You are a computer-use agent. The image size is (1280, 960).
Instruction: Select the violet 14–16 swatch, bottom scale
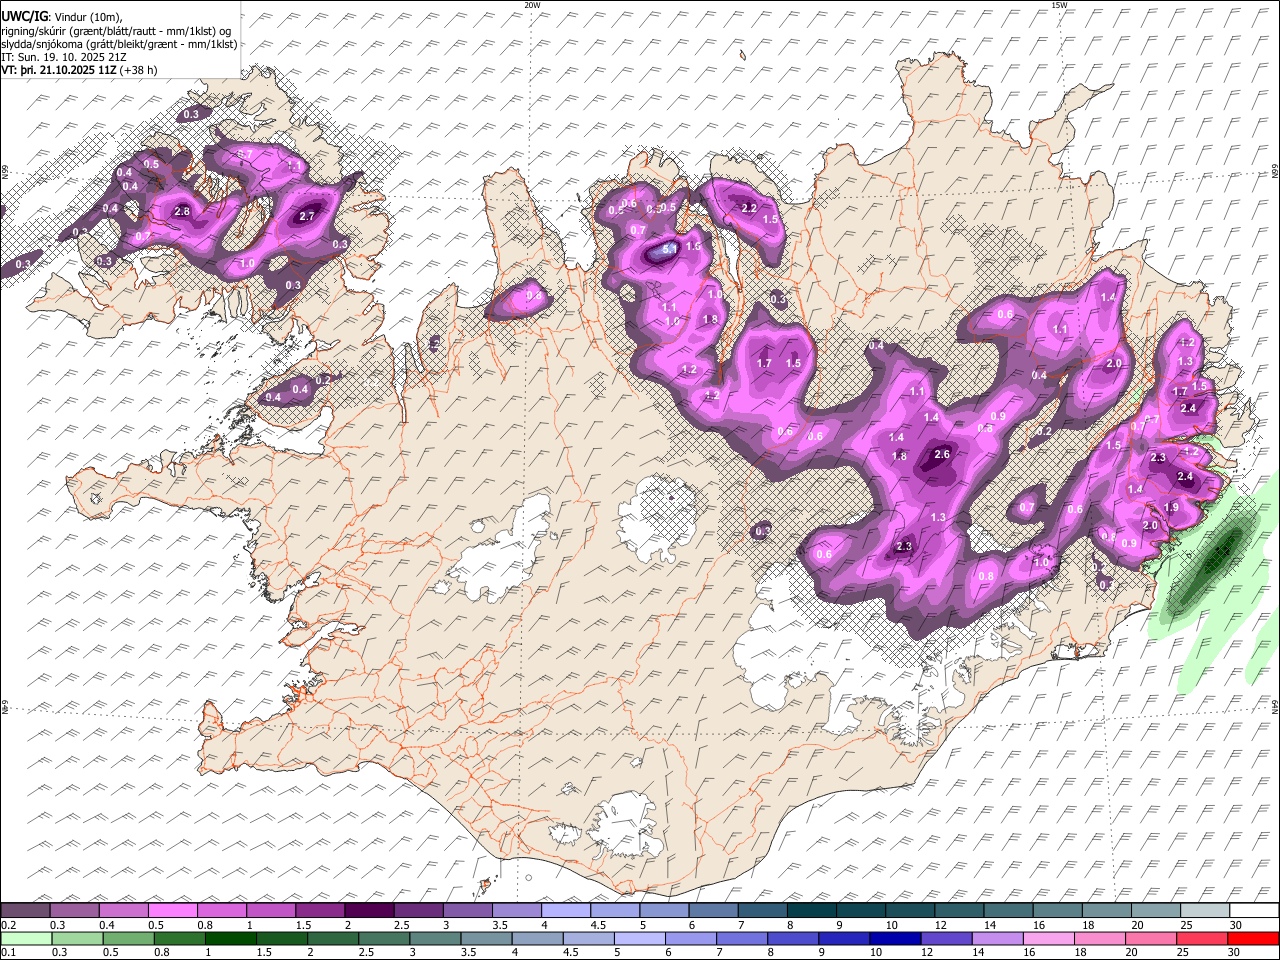(996, 938)
